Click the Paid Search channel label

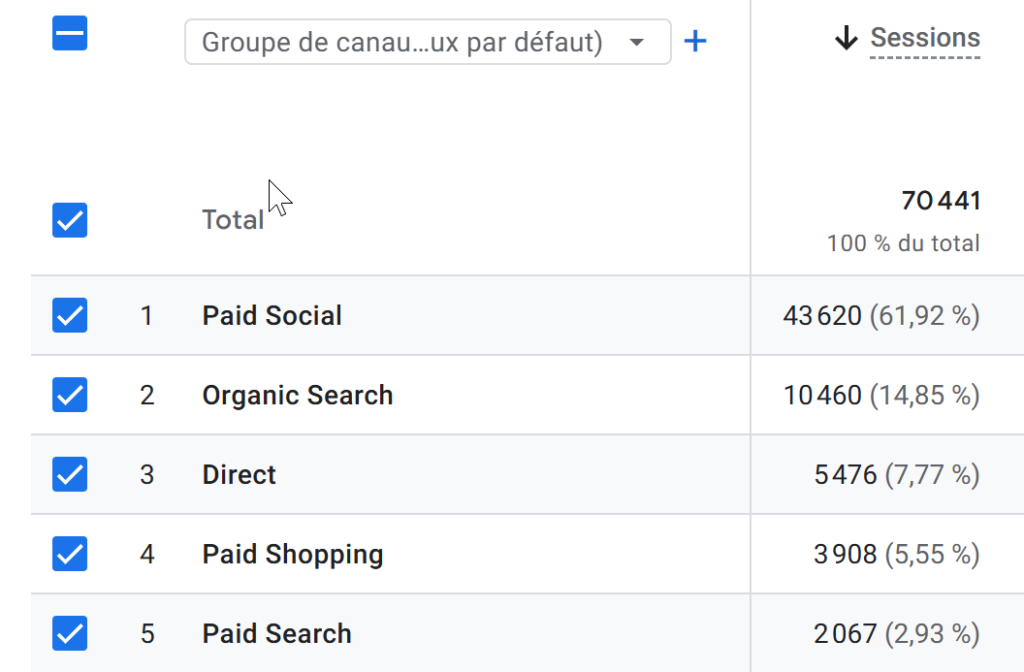[x=277, y=632]
